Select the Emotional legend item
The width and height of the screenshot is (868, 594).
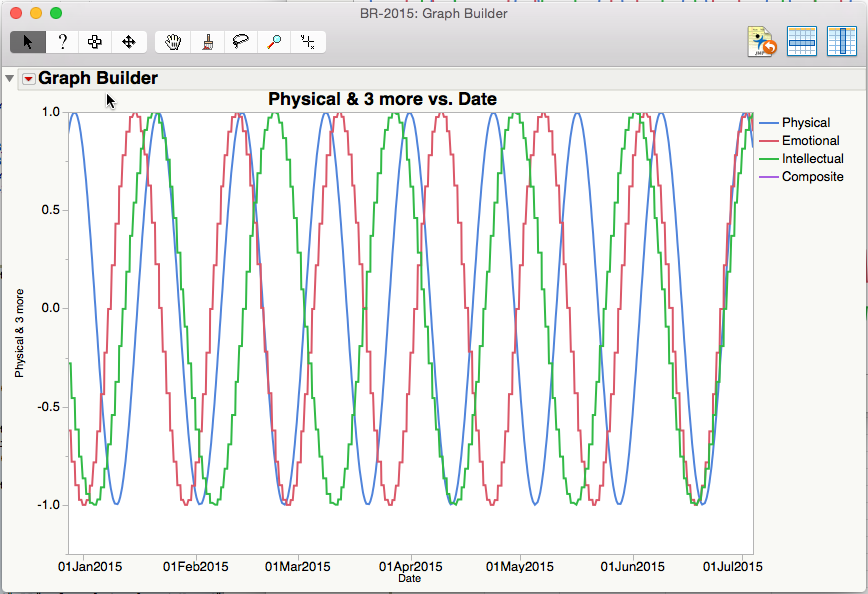coord(810,141)
